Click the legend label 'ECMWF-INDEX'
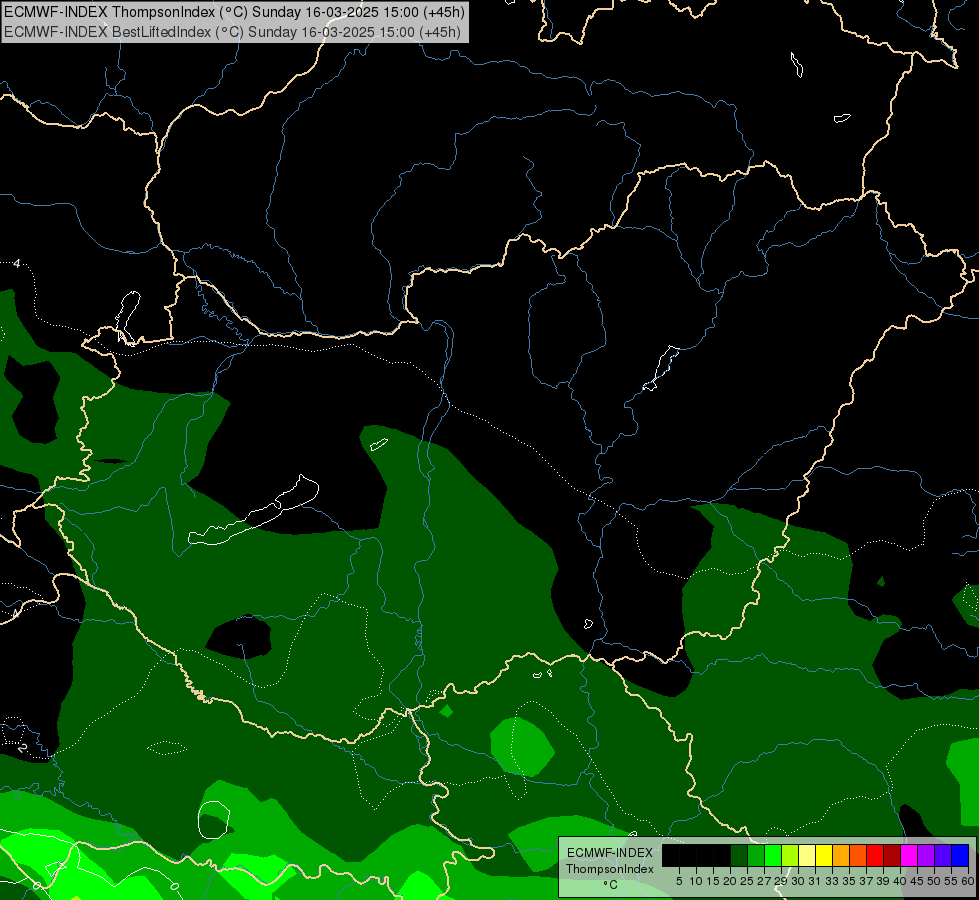 [x=610, y=853]
